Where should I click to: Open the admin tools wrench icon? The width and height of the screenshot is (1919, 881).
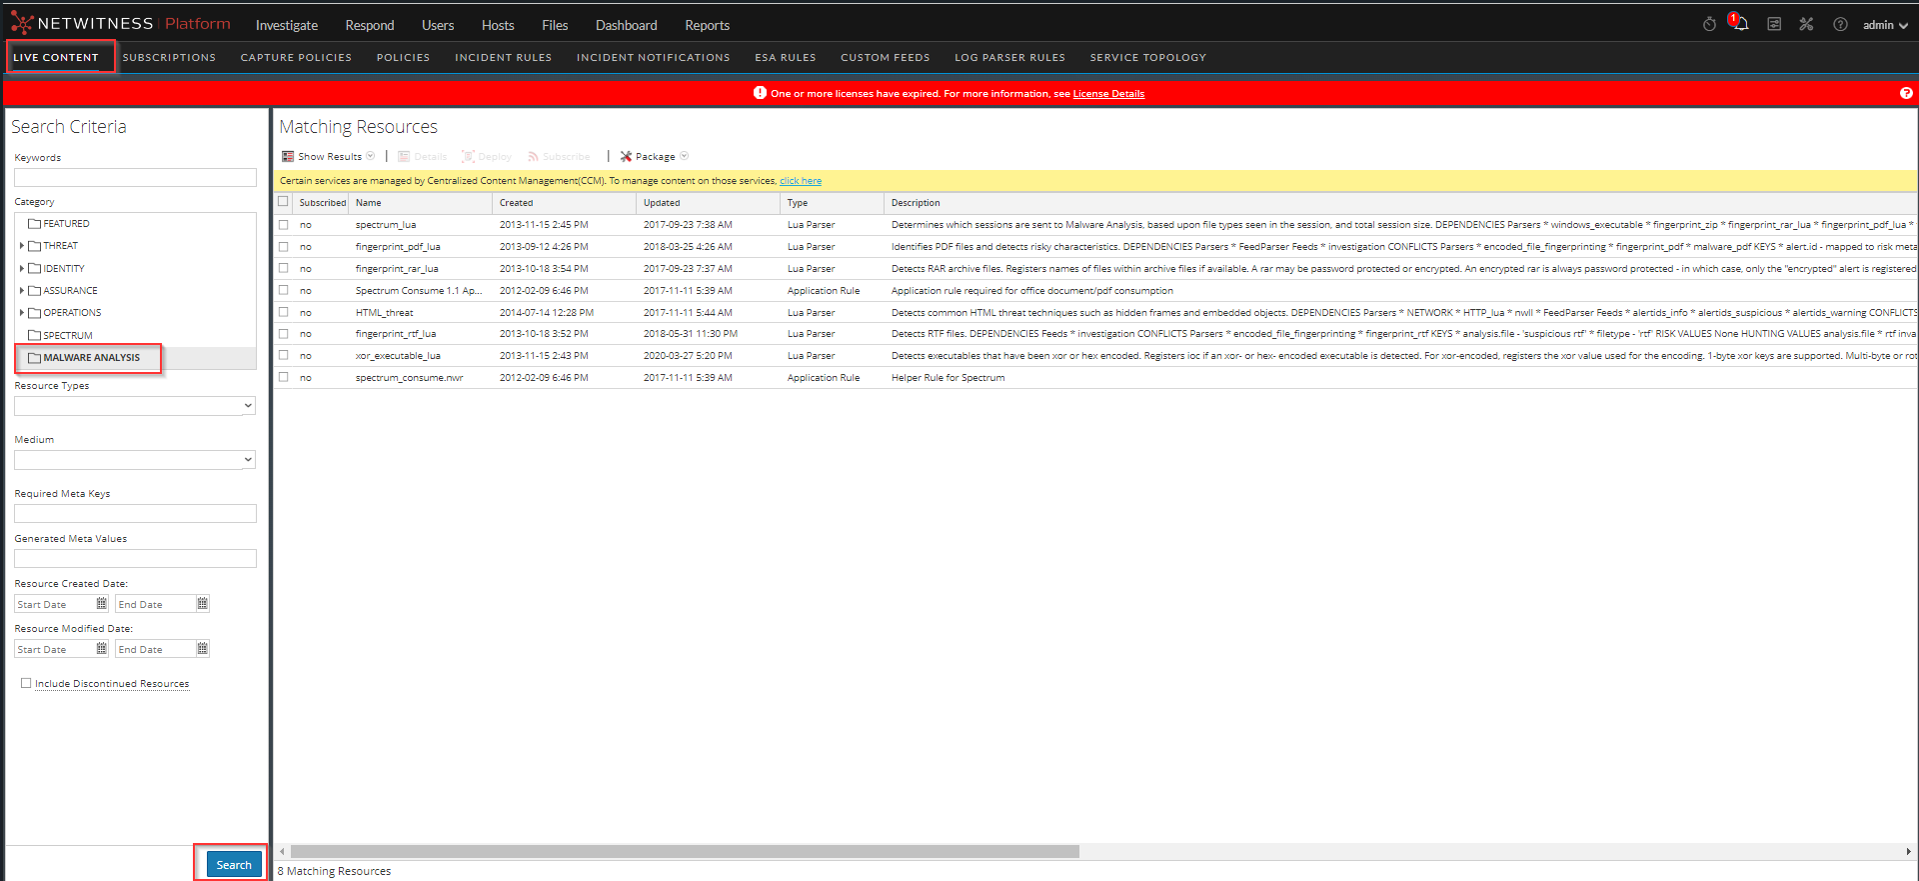1806,24
